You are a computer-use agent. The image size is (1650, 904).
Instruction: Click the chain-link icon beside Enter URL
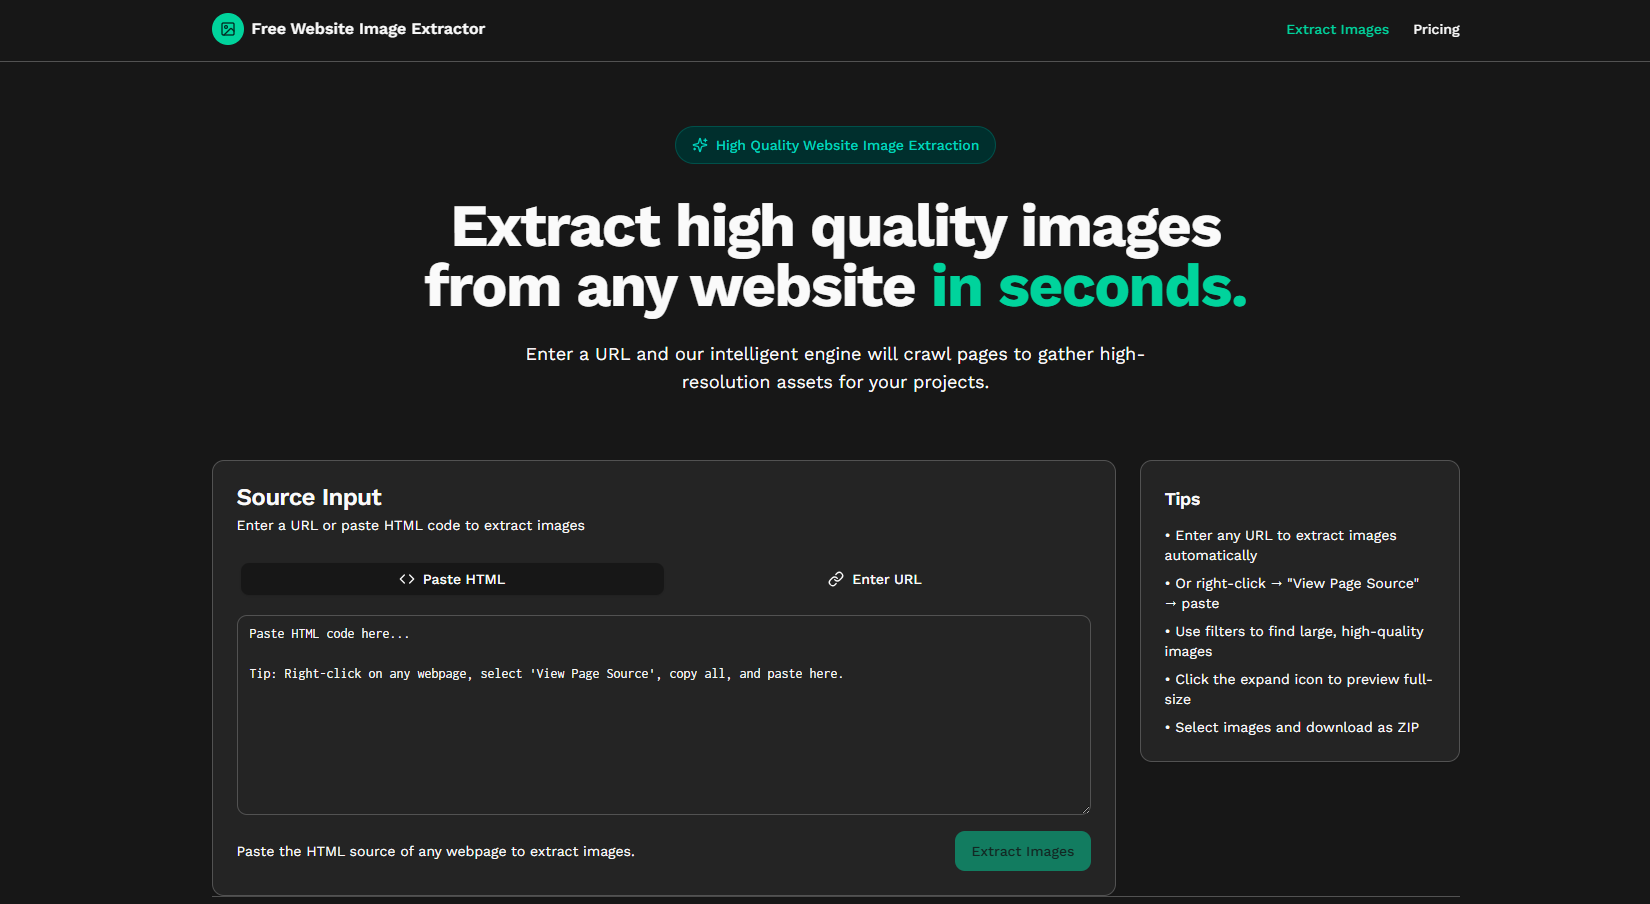click(835, 578)
